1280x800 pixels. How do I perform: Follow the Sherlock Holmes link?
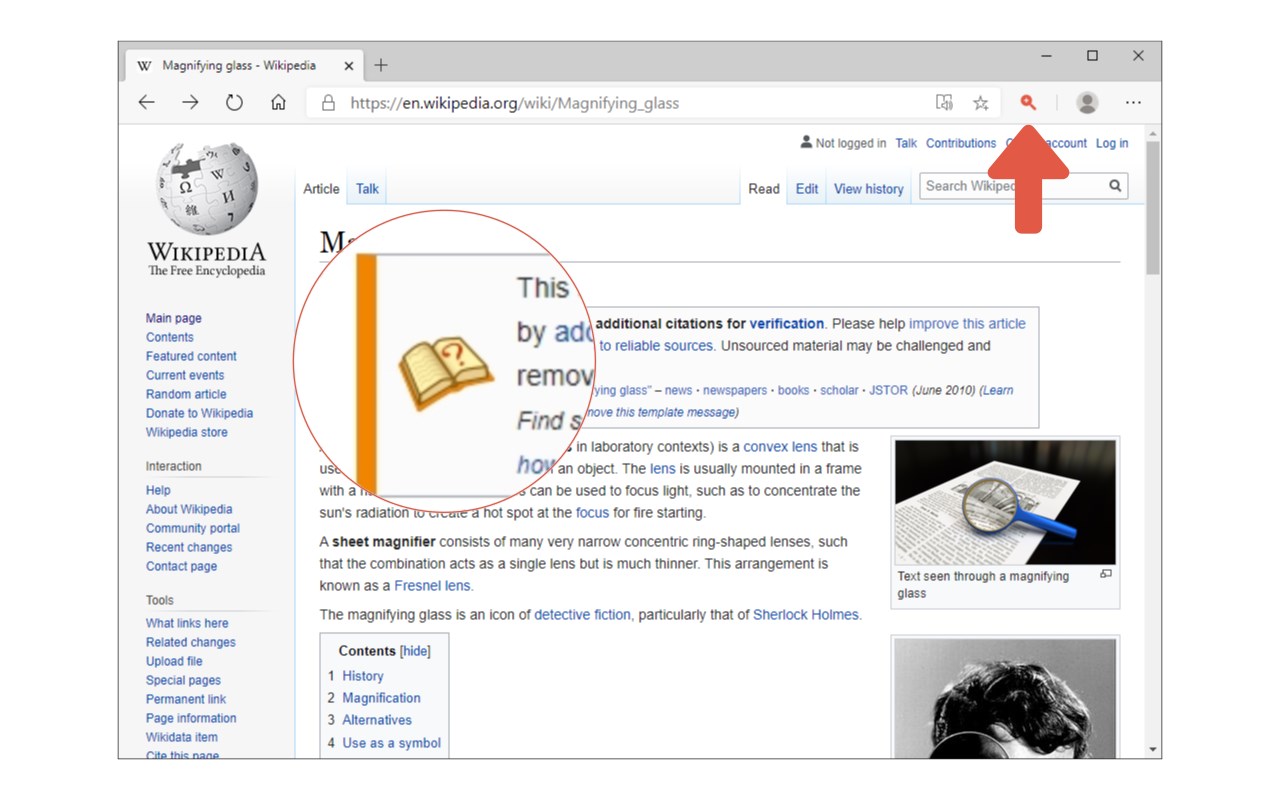(806, 615)
